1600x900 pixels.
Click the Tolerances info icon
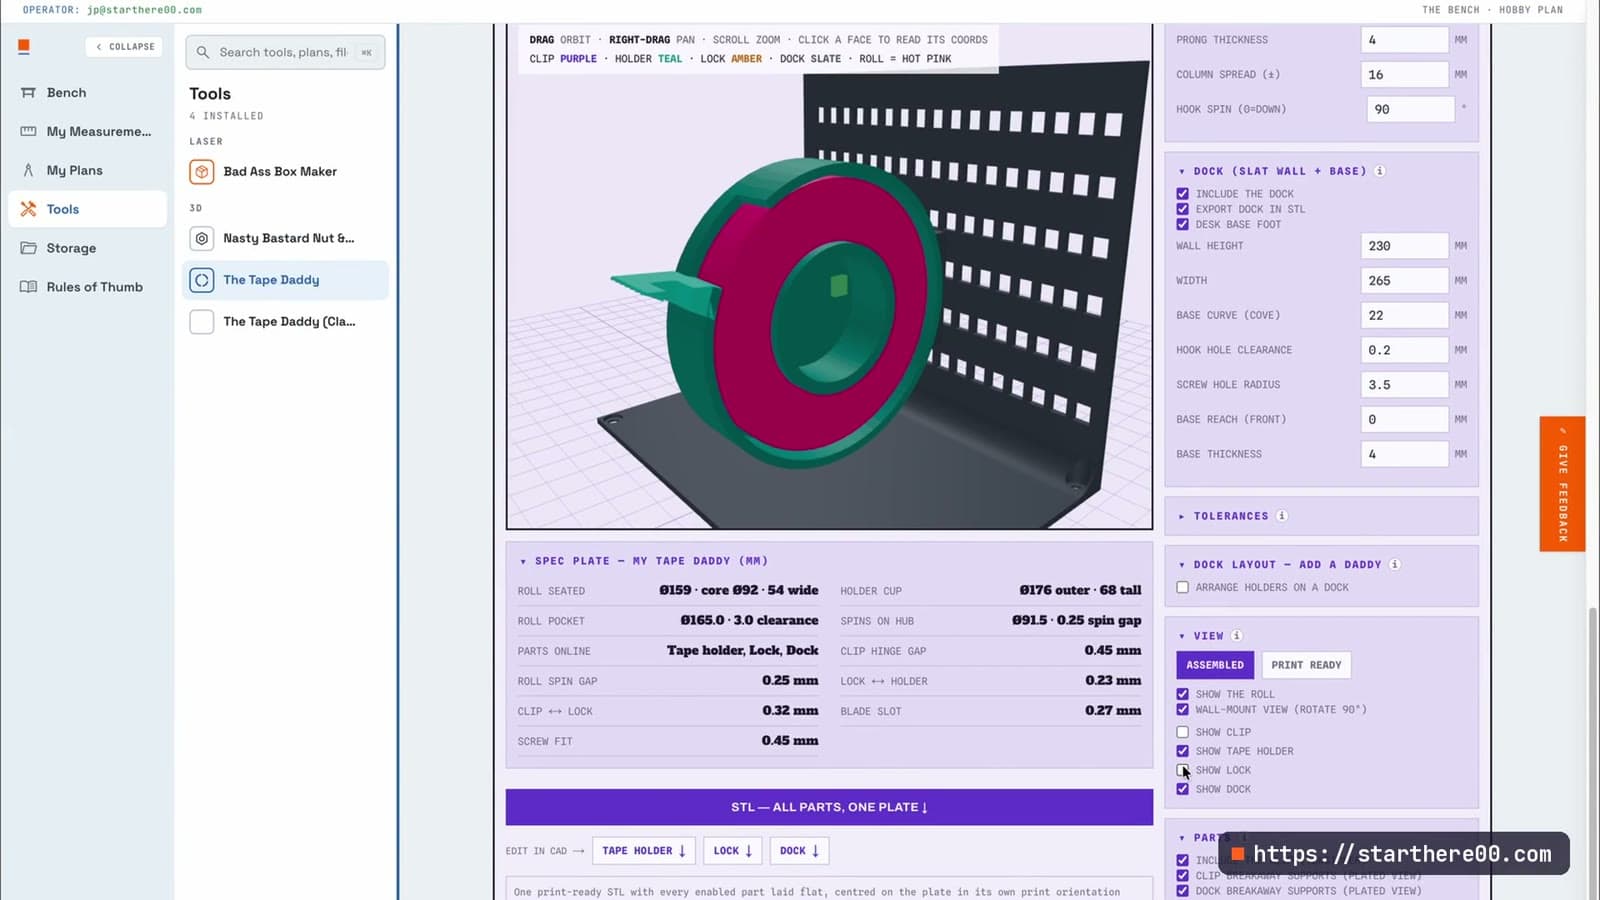click(1282, 516)
